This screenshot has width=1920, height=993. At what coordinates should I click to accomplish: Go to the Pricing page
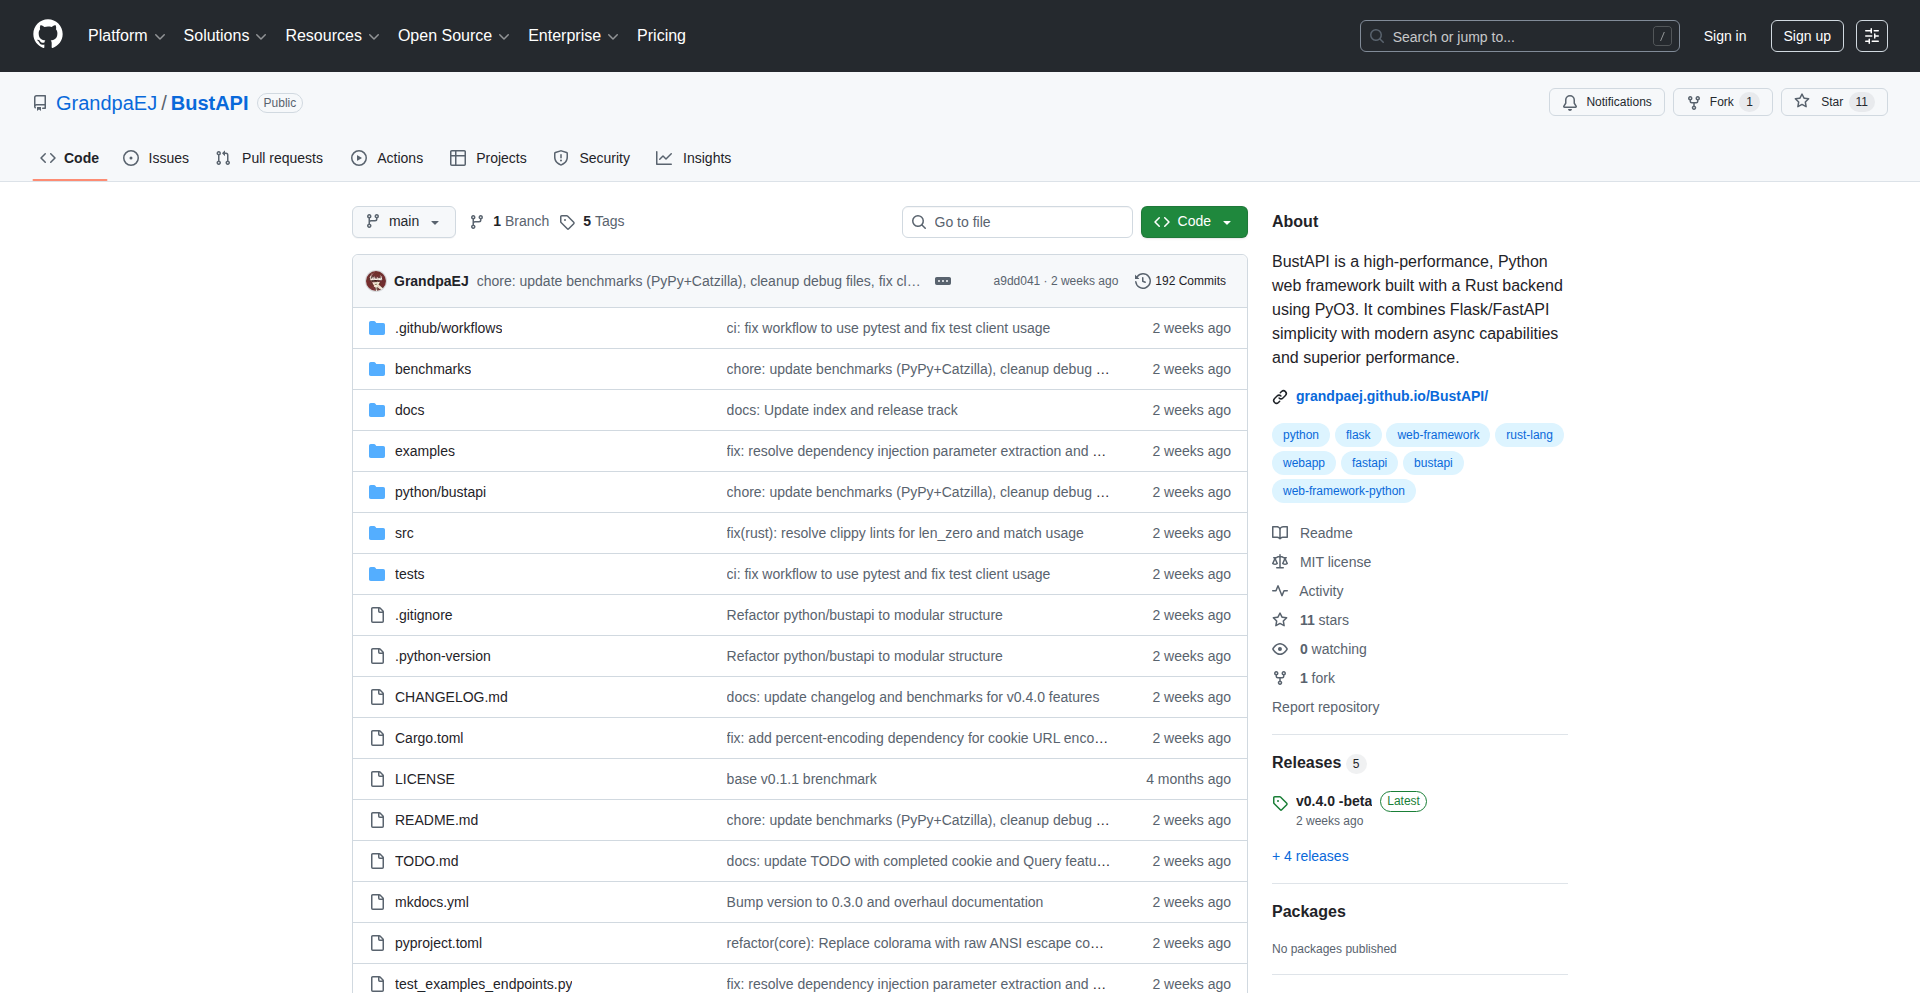click(x=661, y=36)
